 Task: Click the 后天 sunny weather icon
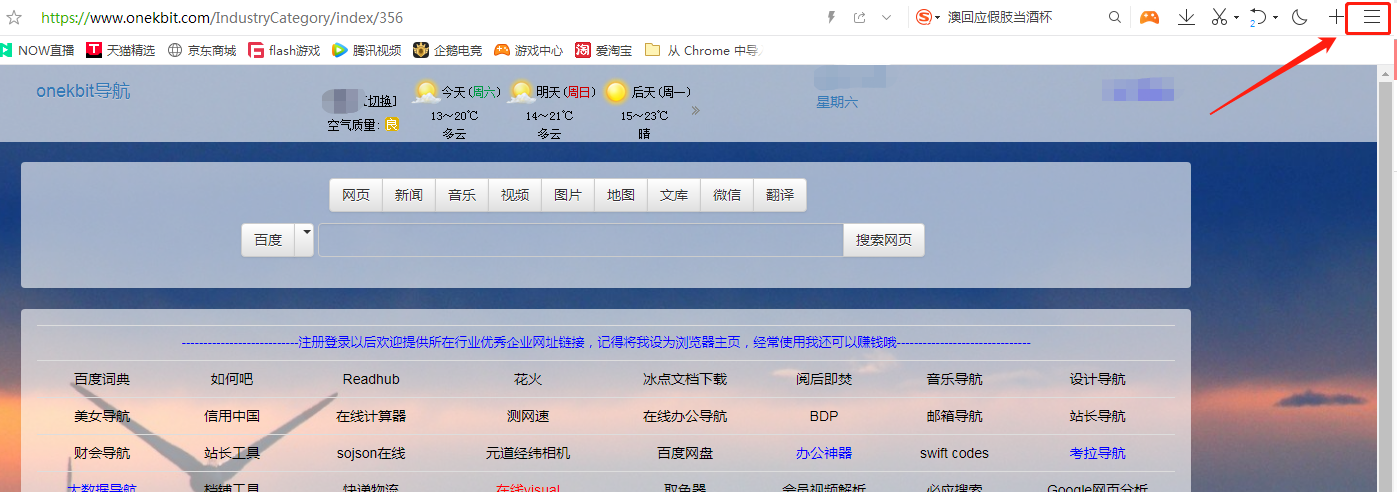coord(616,92)
